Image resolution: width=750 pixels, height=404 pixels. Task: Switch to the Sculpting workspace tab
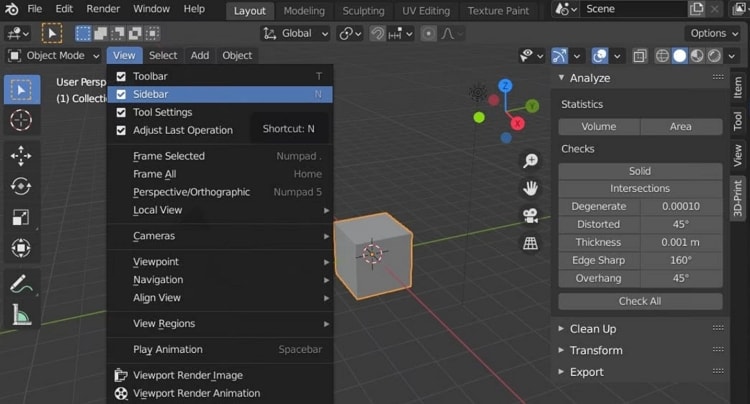coord(363,11)
